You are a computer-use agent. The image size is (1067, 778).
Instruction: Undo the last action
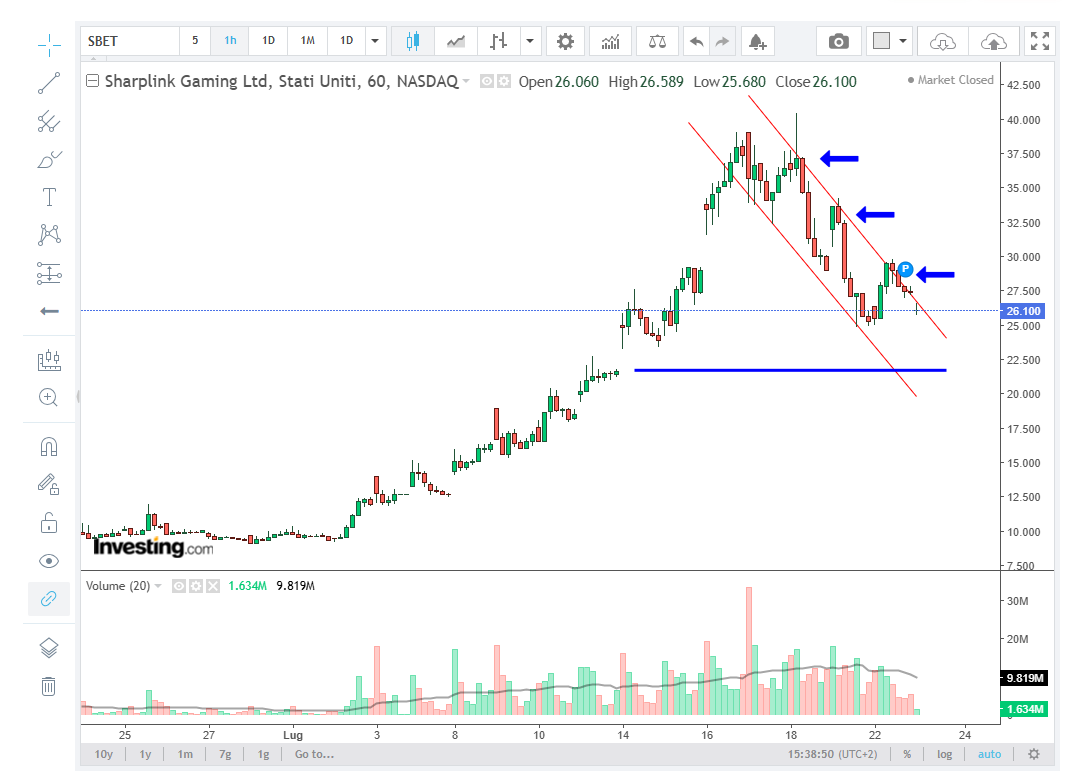coord(696,42)
